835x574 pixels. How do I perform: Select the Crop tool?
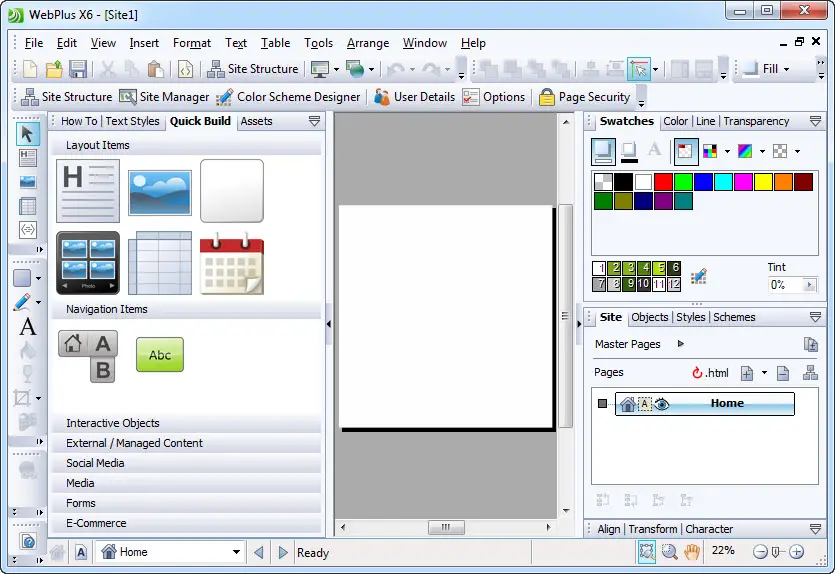pyautogui.click(x=22, y=398)
